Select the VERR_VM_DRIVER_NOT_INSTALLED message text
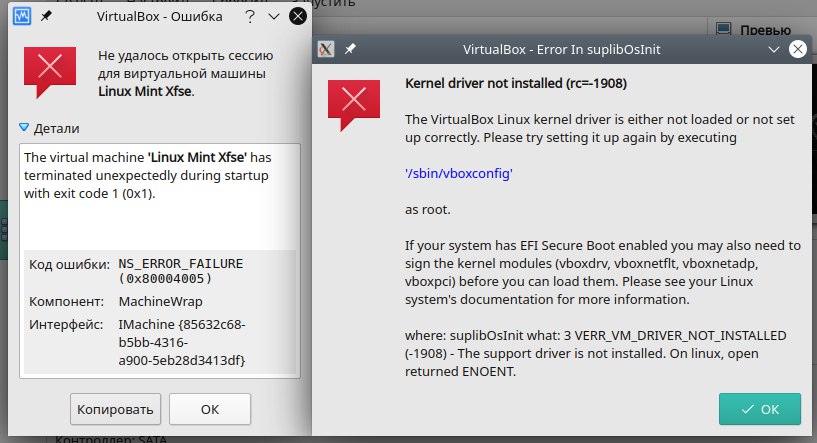The height and width of the screenshot is (443, 817). click(596, 353)
